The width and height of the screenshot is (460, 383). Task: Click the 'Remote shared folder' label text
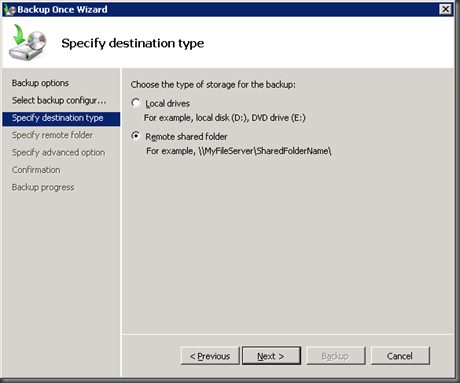(x=186, y=137)
